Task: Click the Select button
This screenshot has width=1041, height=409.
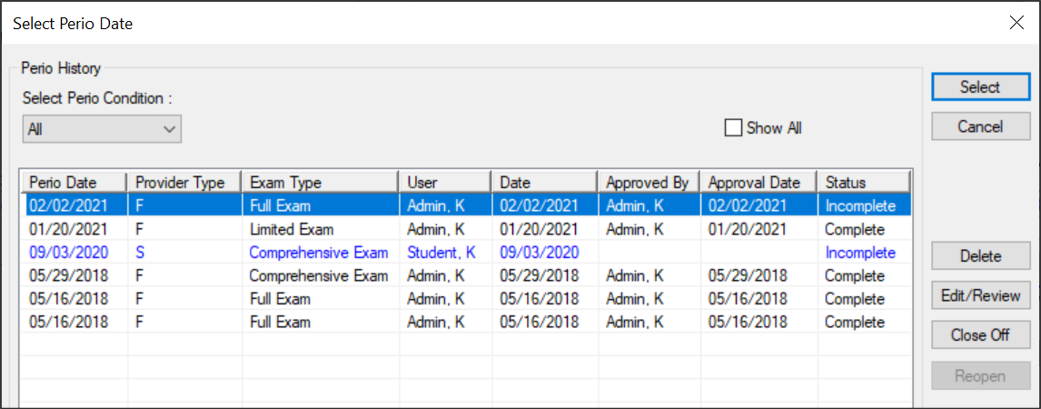Action: click(x=980, y=87)
